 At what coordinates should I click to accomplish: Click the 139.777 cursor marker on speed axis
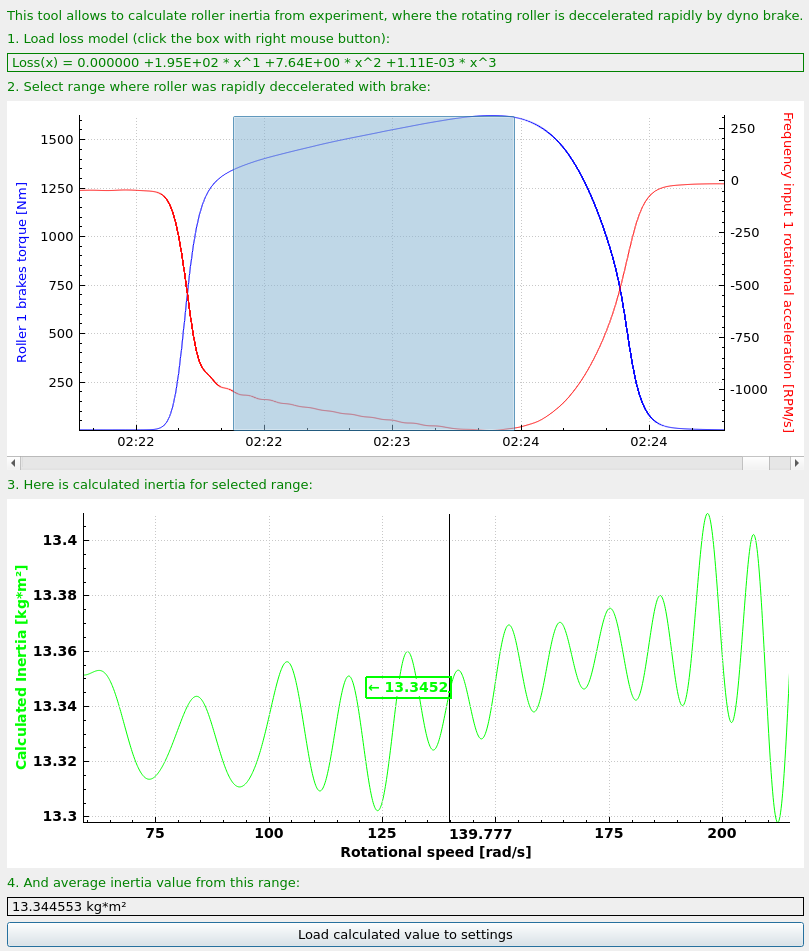pyautogui.click(x=480, y=834)
